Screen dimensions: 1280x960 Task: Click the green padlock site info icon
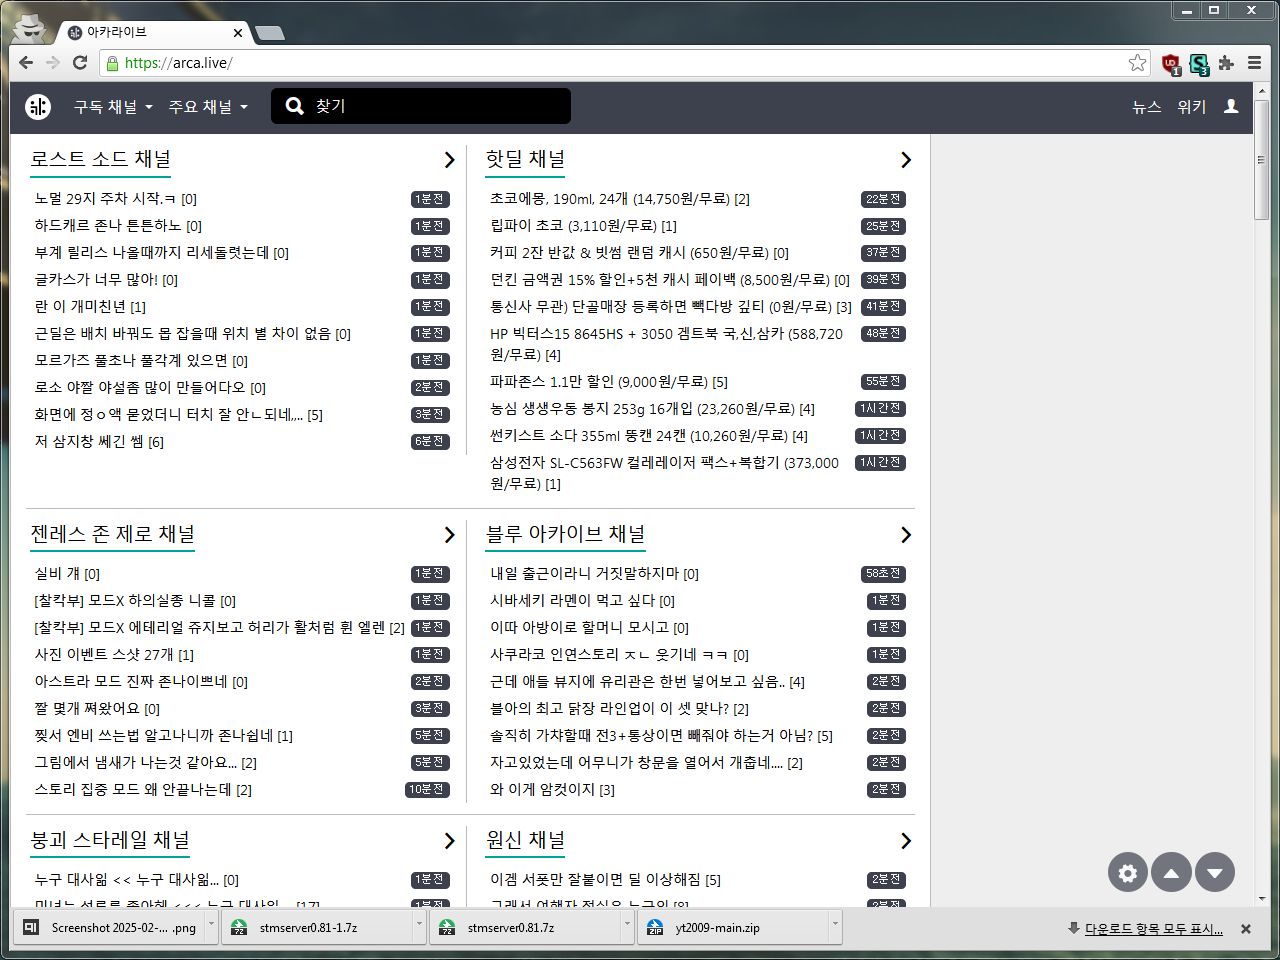click(112, 63)
